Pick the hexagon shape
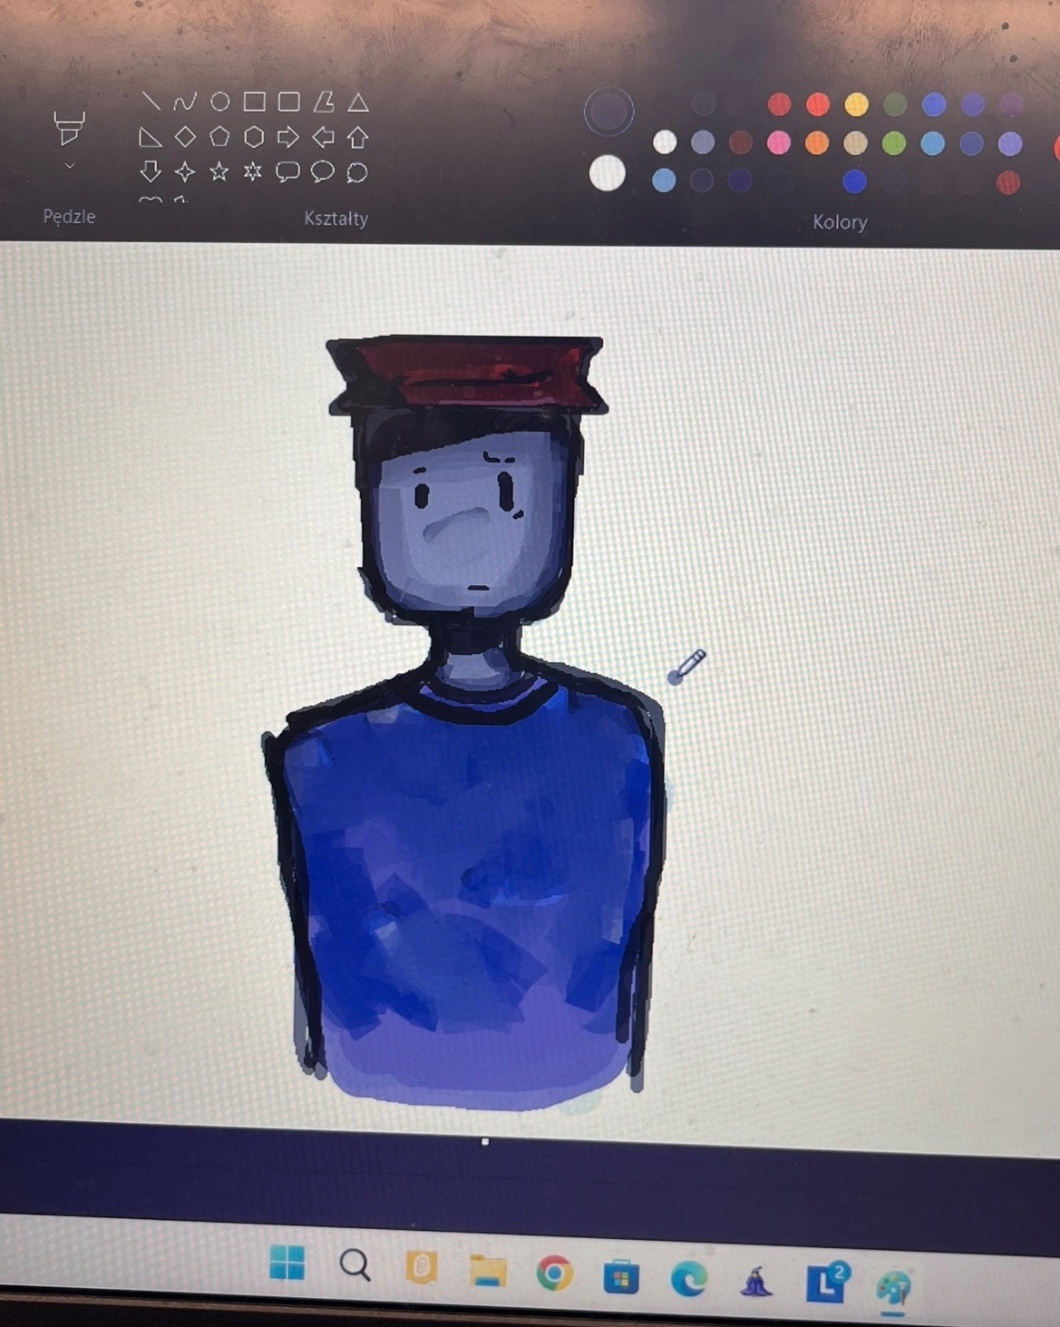This screenshot has height=1327, width=1060. (254, 137)
